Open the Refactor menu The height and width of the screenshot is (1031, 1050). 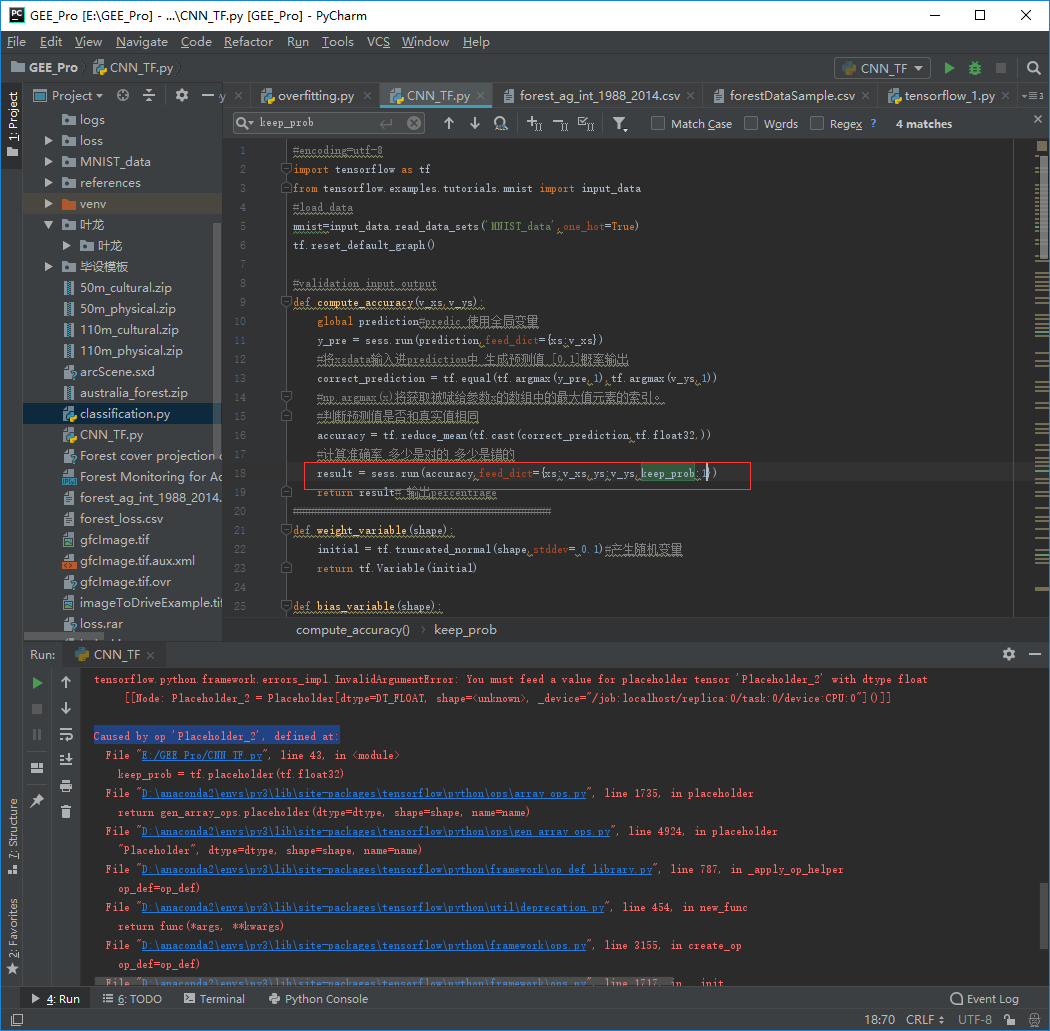click(x=248, y=42)
